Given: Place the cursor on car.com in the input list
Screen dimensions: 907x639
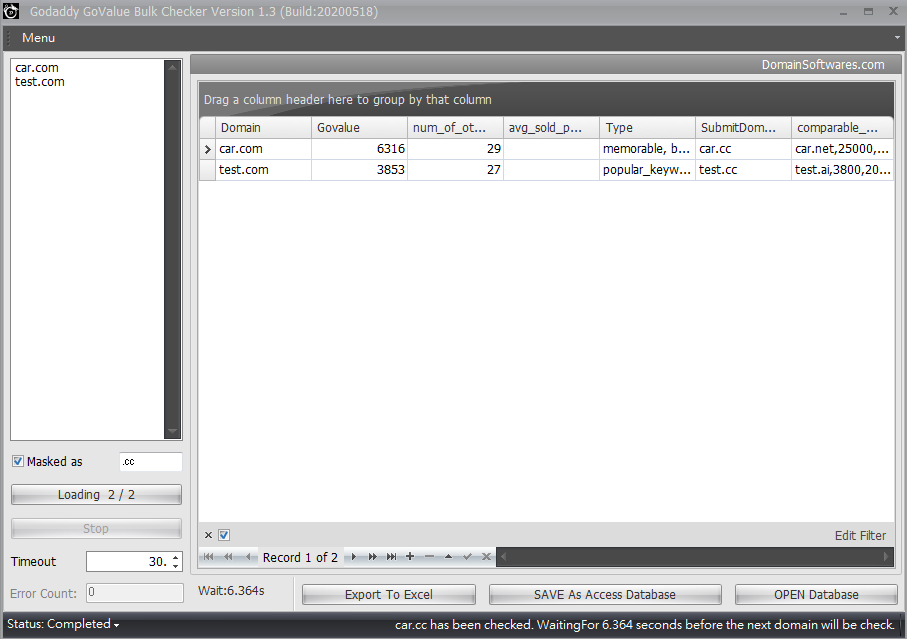Looking at the screenshot, I should coord(37,68).
